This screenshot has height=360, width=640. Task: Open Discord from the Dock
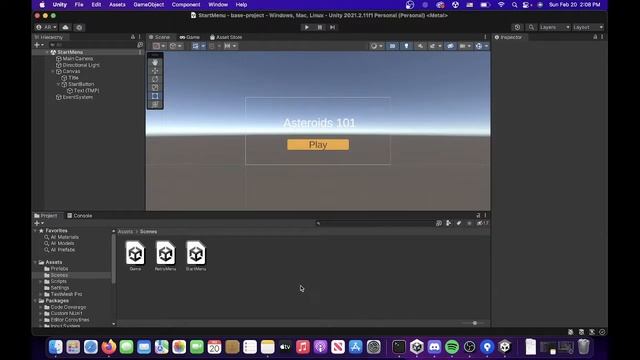click(434, 347)
